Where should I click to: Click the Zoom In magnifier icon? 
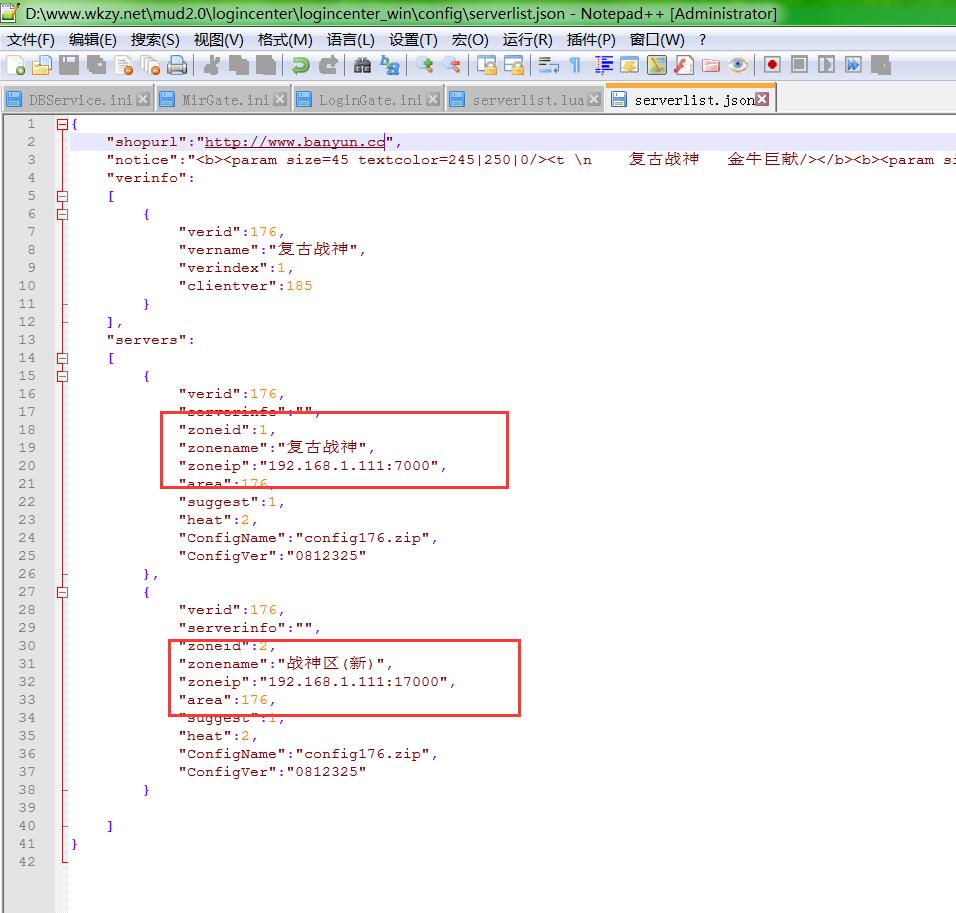426,66
